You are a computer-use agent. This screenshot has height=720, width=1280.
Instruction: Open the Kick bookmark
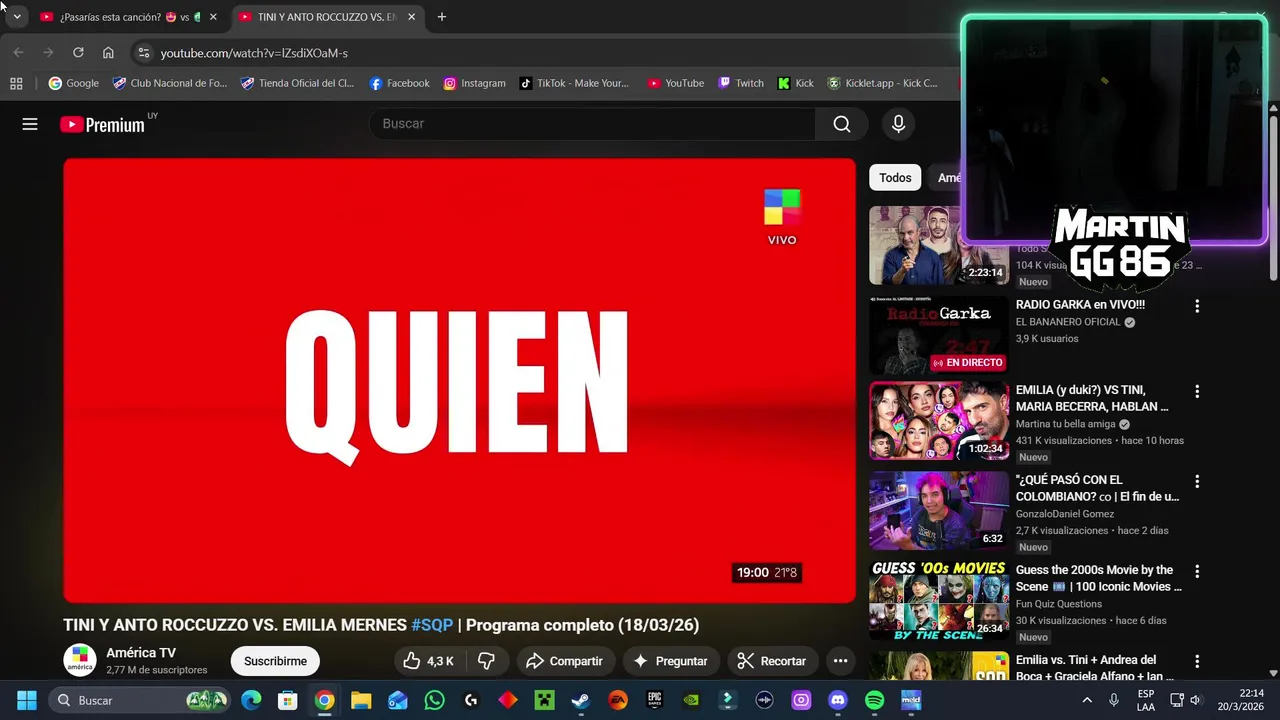pos(796,84)
